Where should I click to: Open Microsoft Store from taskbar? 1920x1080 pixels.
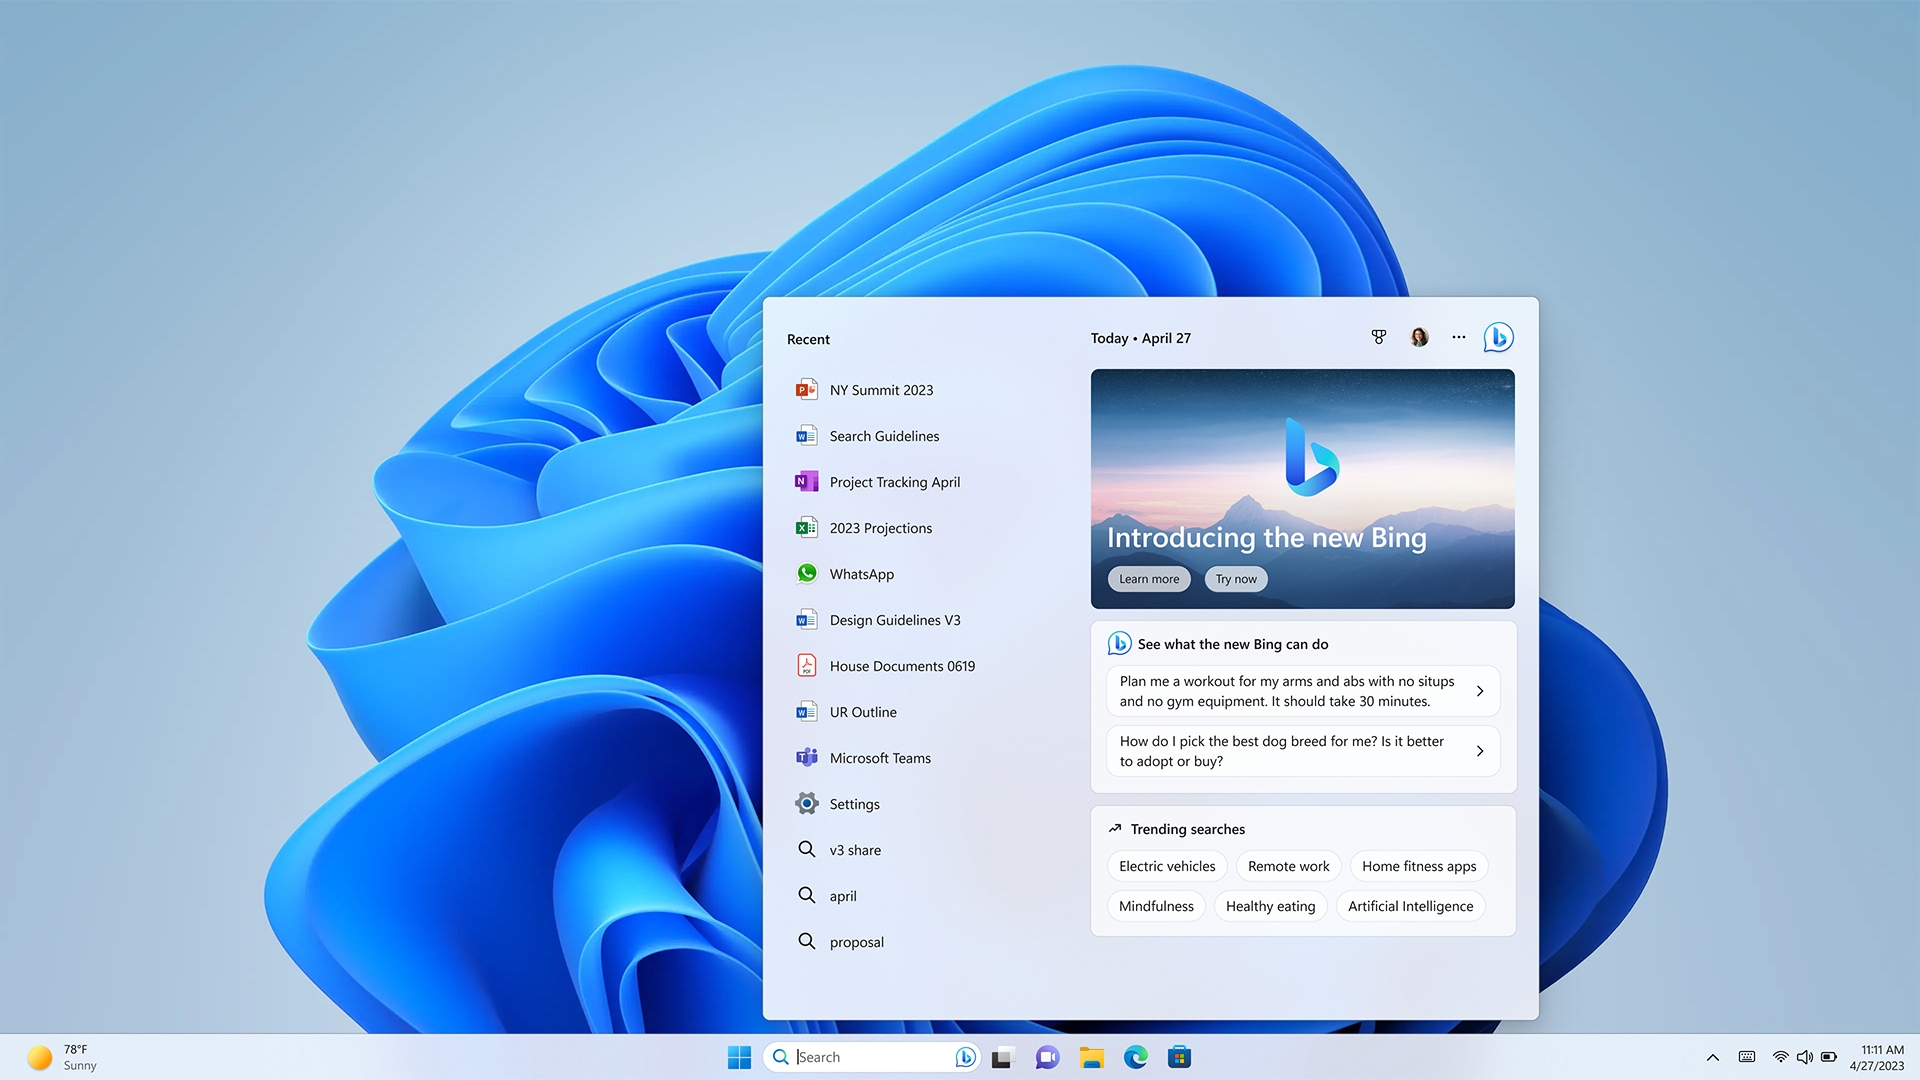(1179, 1056)
